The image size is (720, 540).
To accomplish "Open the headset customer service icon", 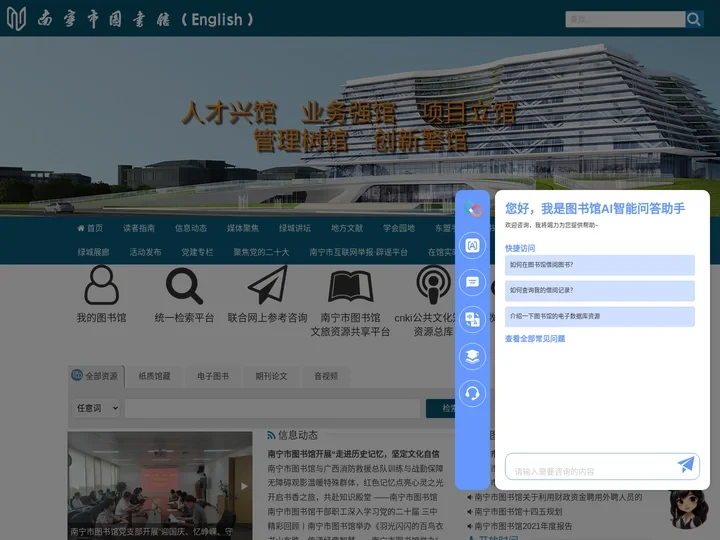I will [x=472, y=393].
